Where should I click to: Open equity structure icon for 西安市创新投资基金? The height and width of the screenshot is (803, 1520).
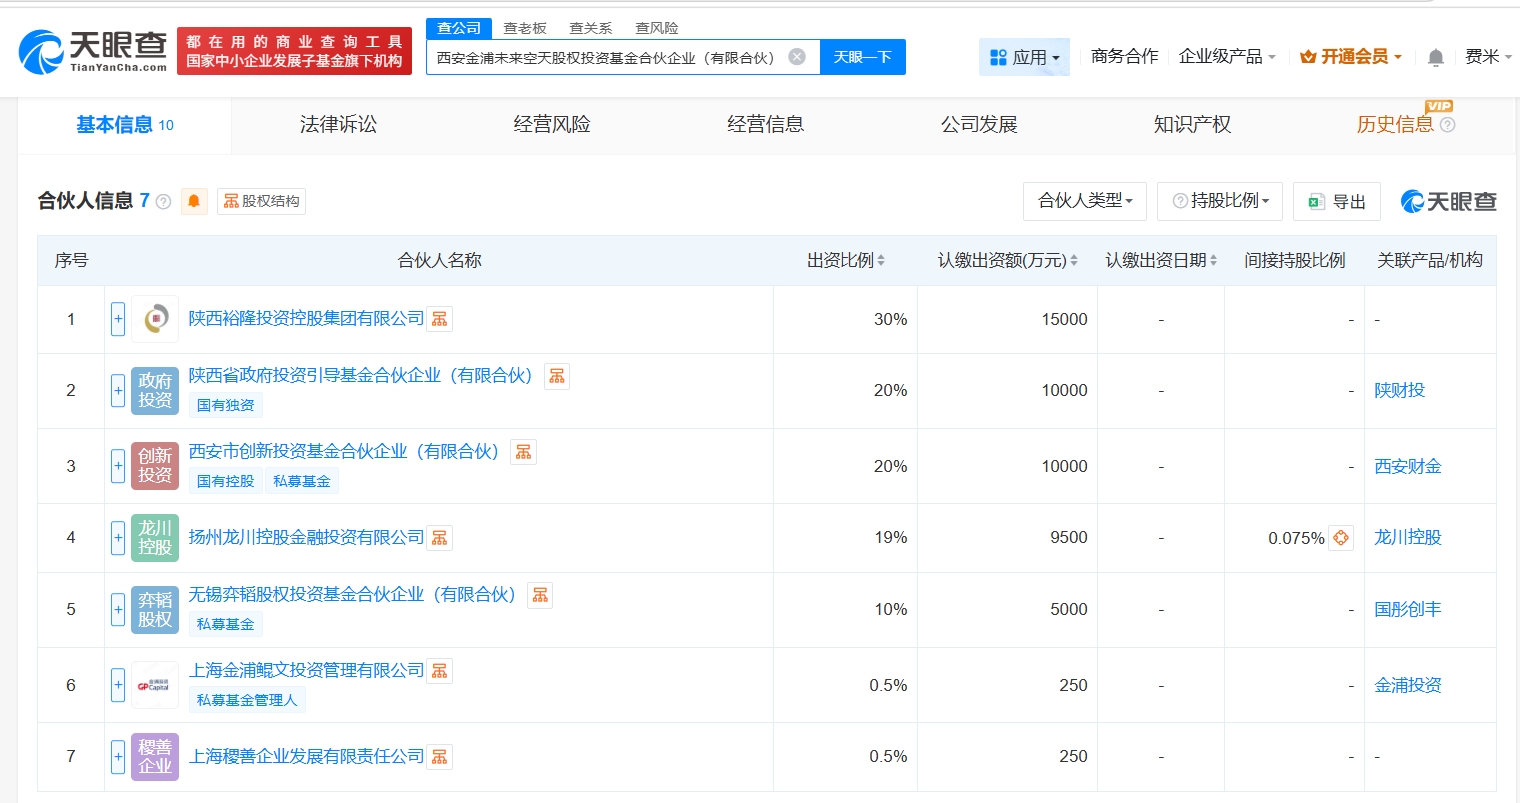(523, 452)
